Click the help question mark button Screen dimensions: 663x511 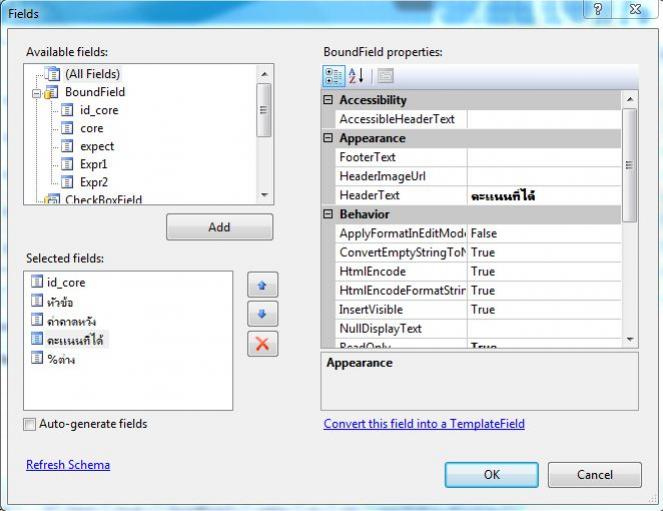[x=597, y=9]
